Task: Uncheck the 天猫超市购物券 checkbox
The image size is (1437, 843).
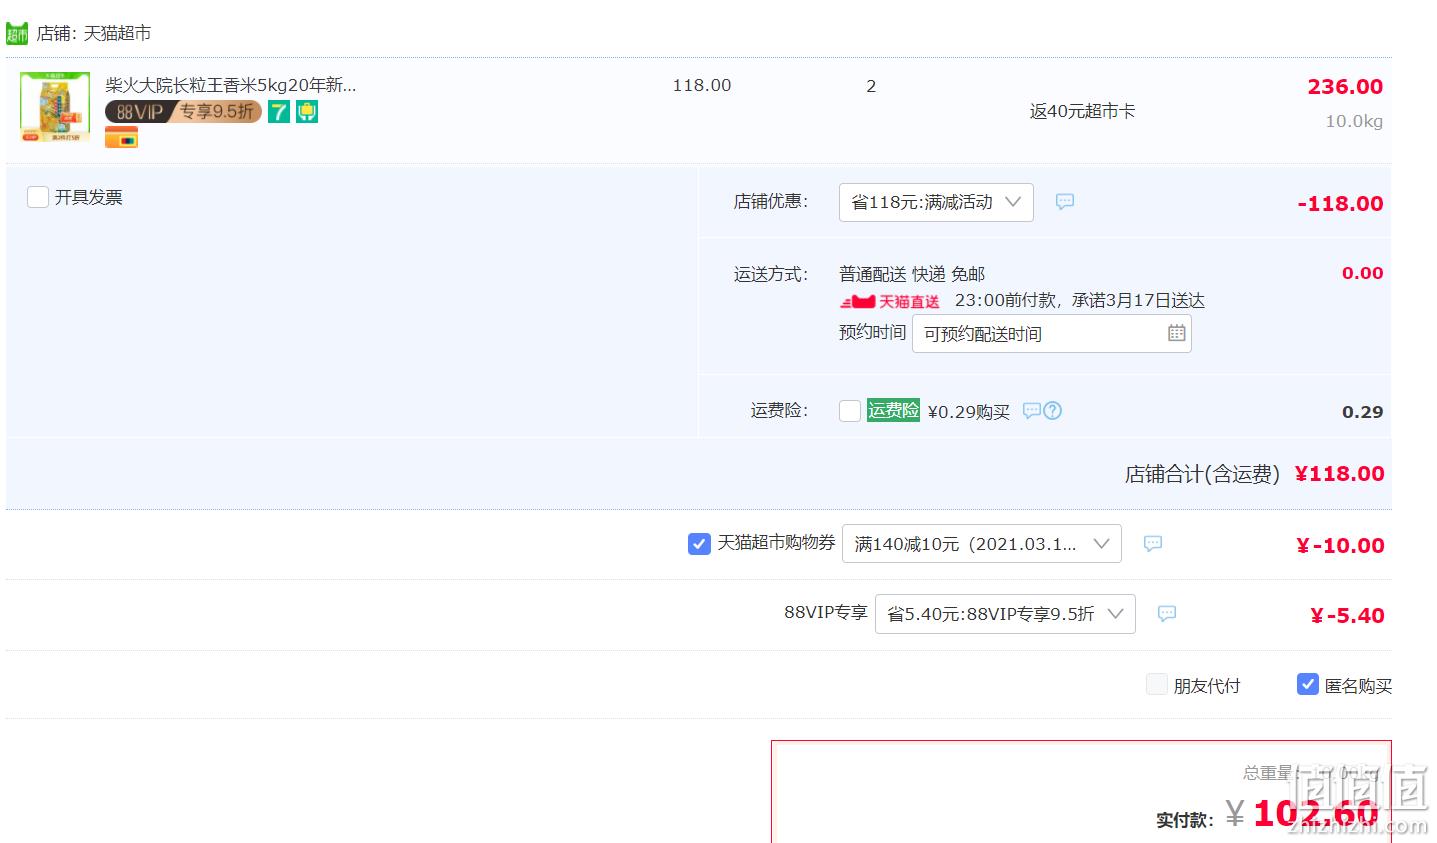Action: point(699,544)
